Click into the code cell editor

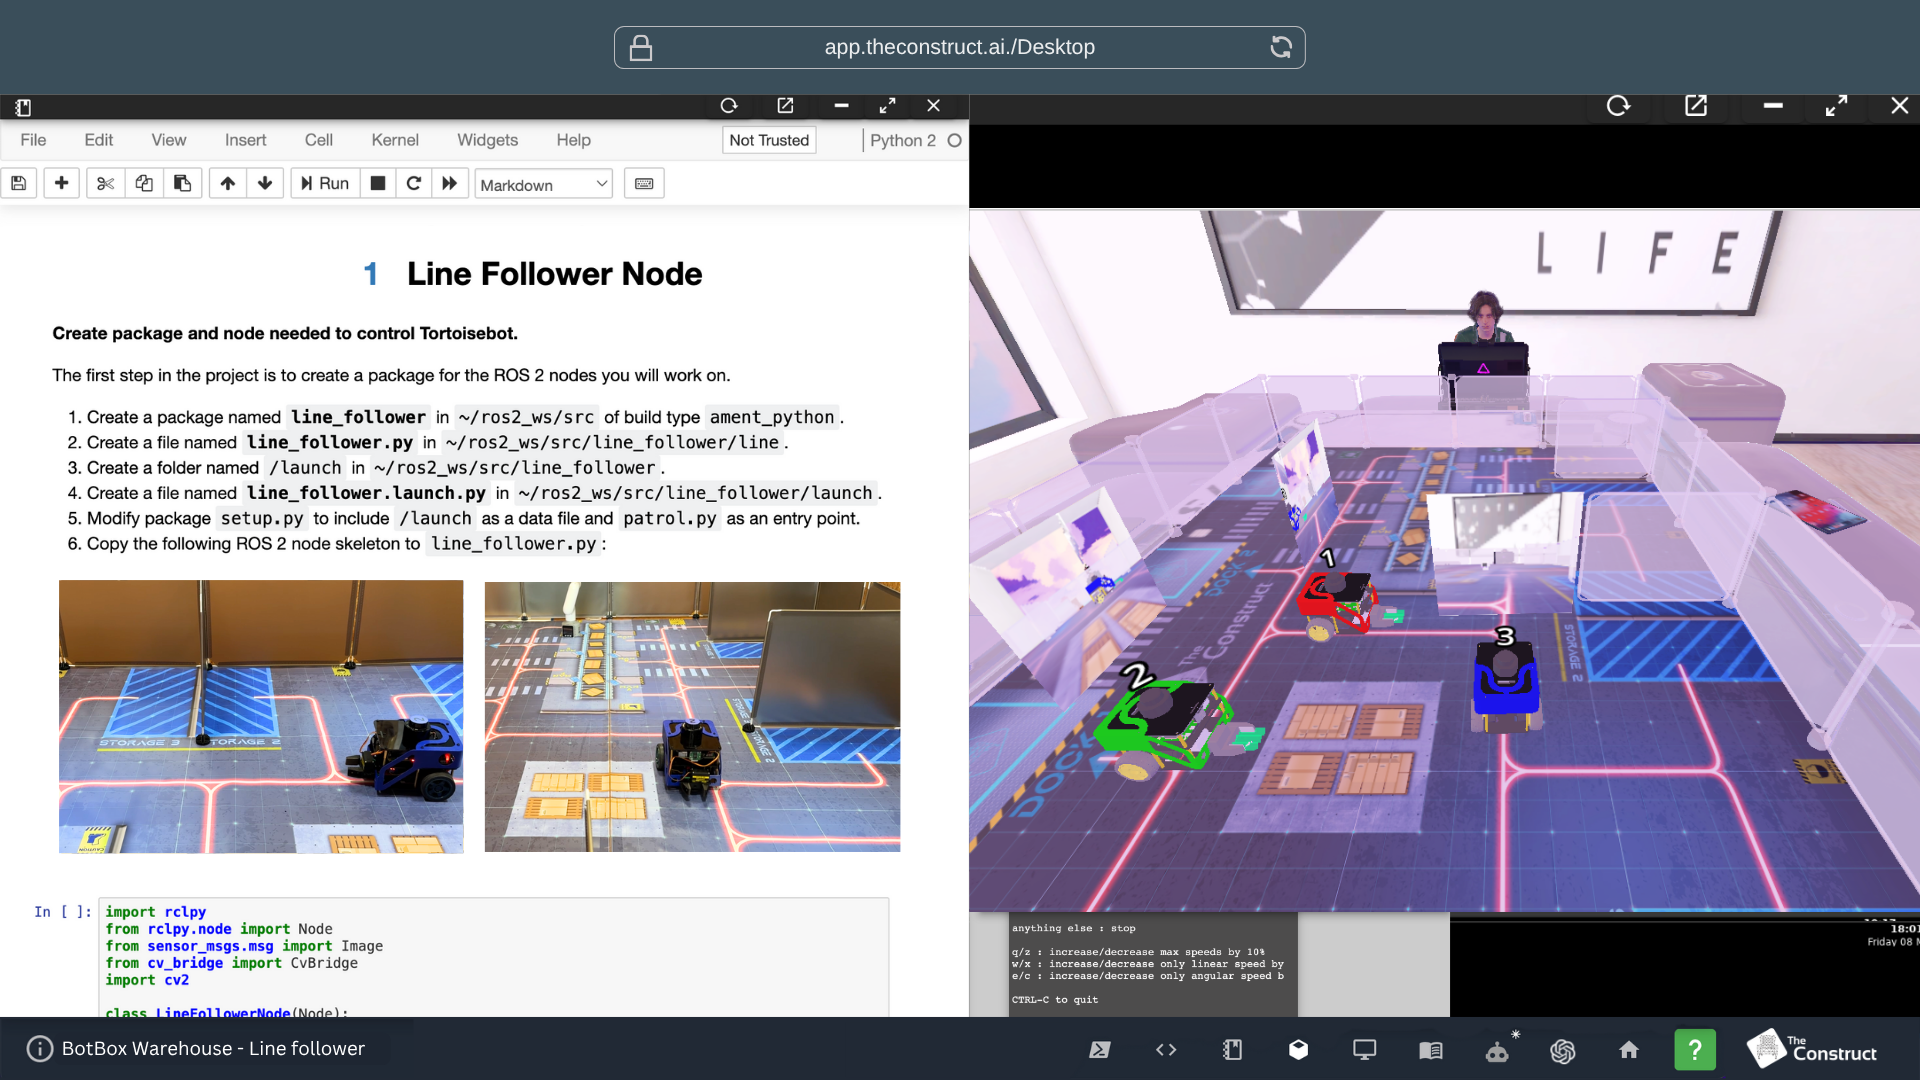494,958
